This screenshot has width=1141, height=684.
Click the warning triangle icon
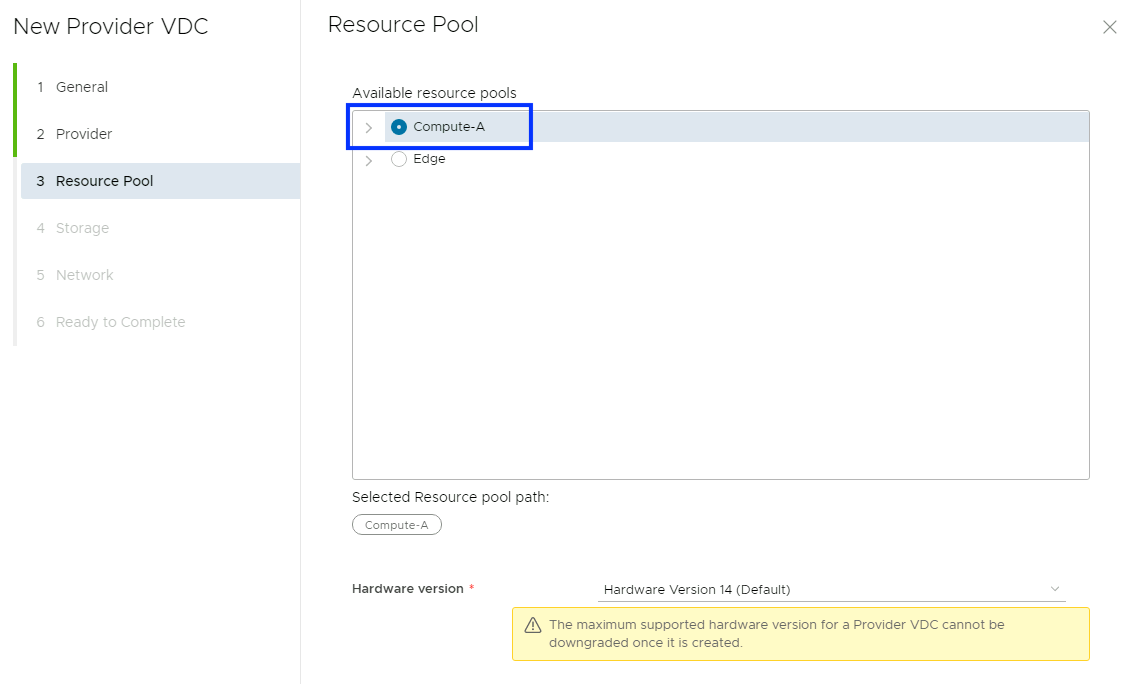(533, 625)
